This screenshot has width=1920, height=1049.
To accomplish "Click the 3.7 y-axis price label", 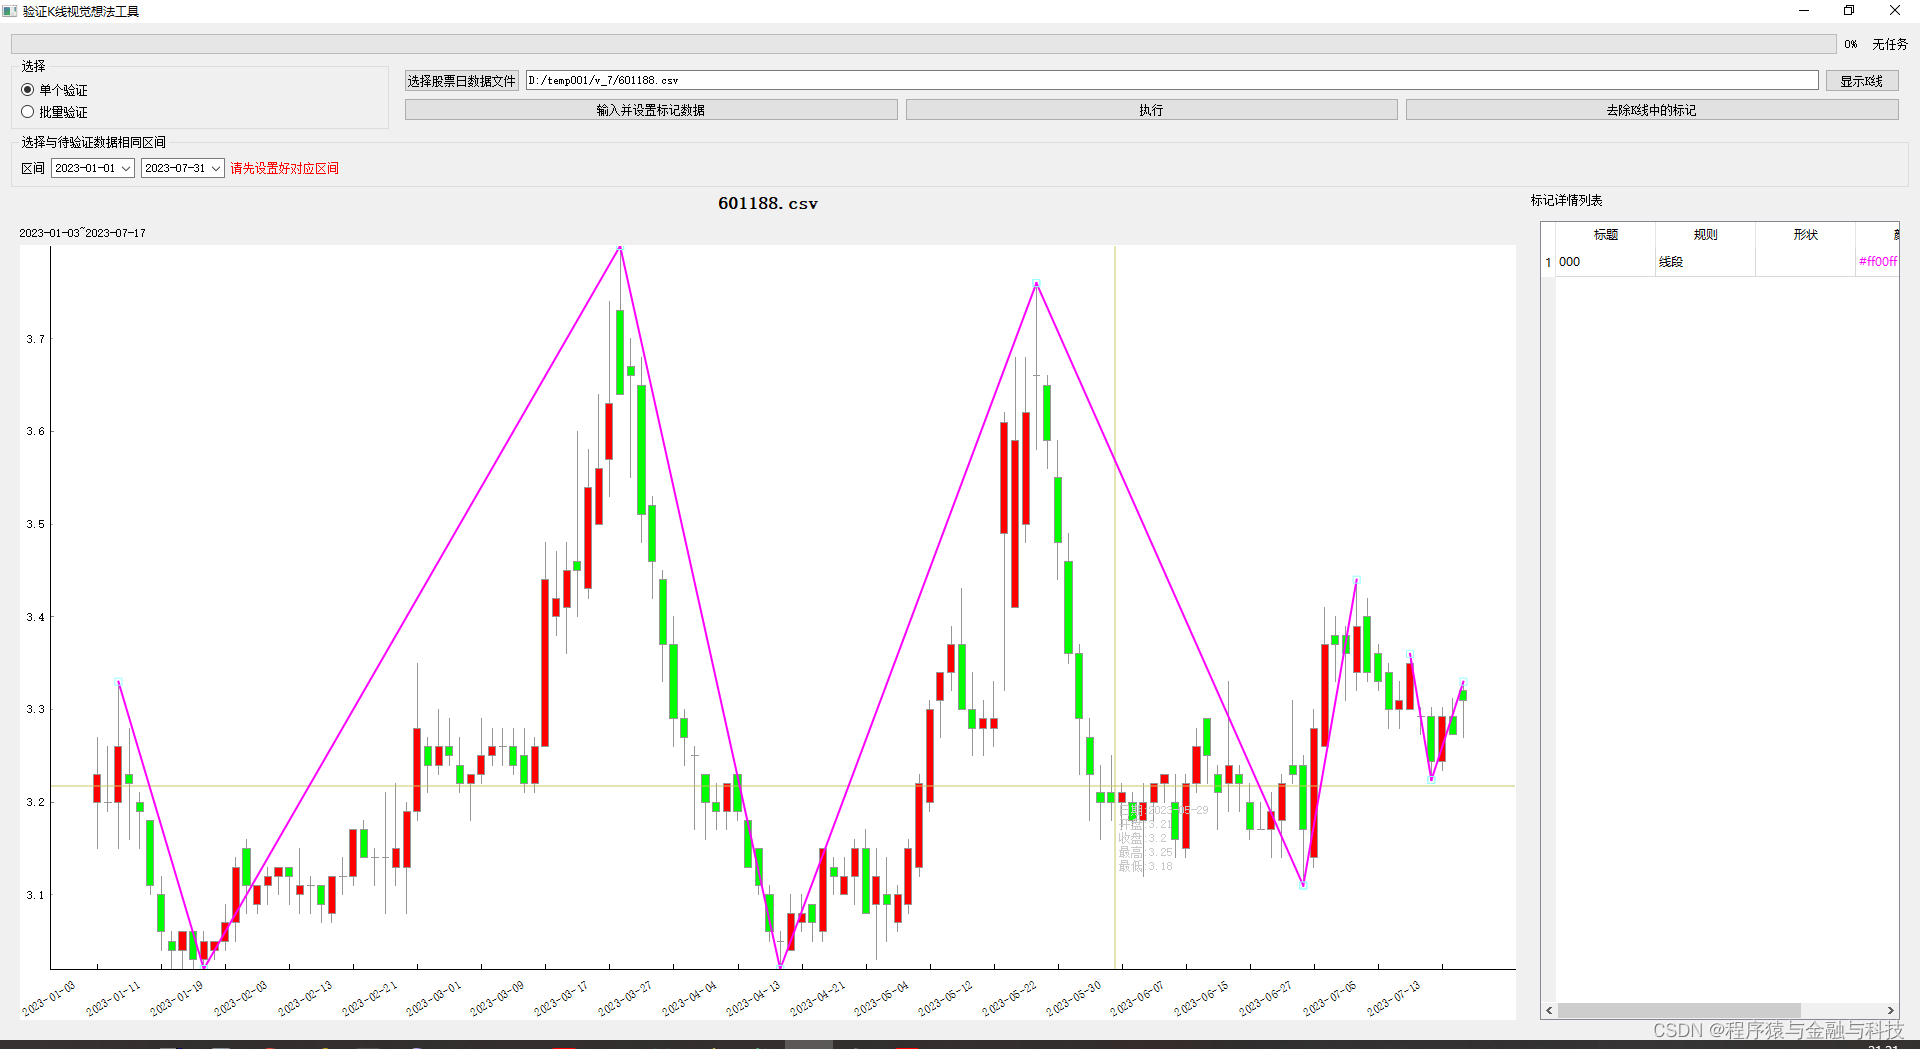I will tap(35, 339).
